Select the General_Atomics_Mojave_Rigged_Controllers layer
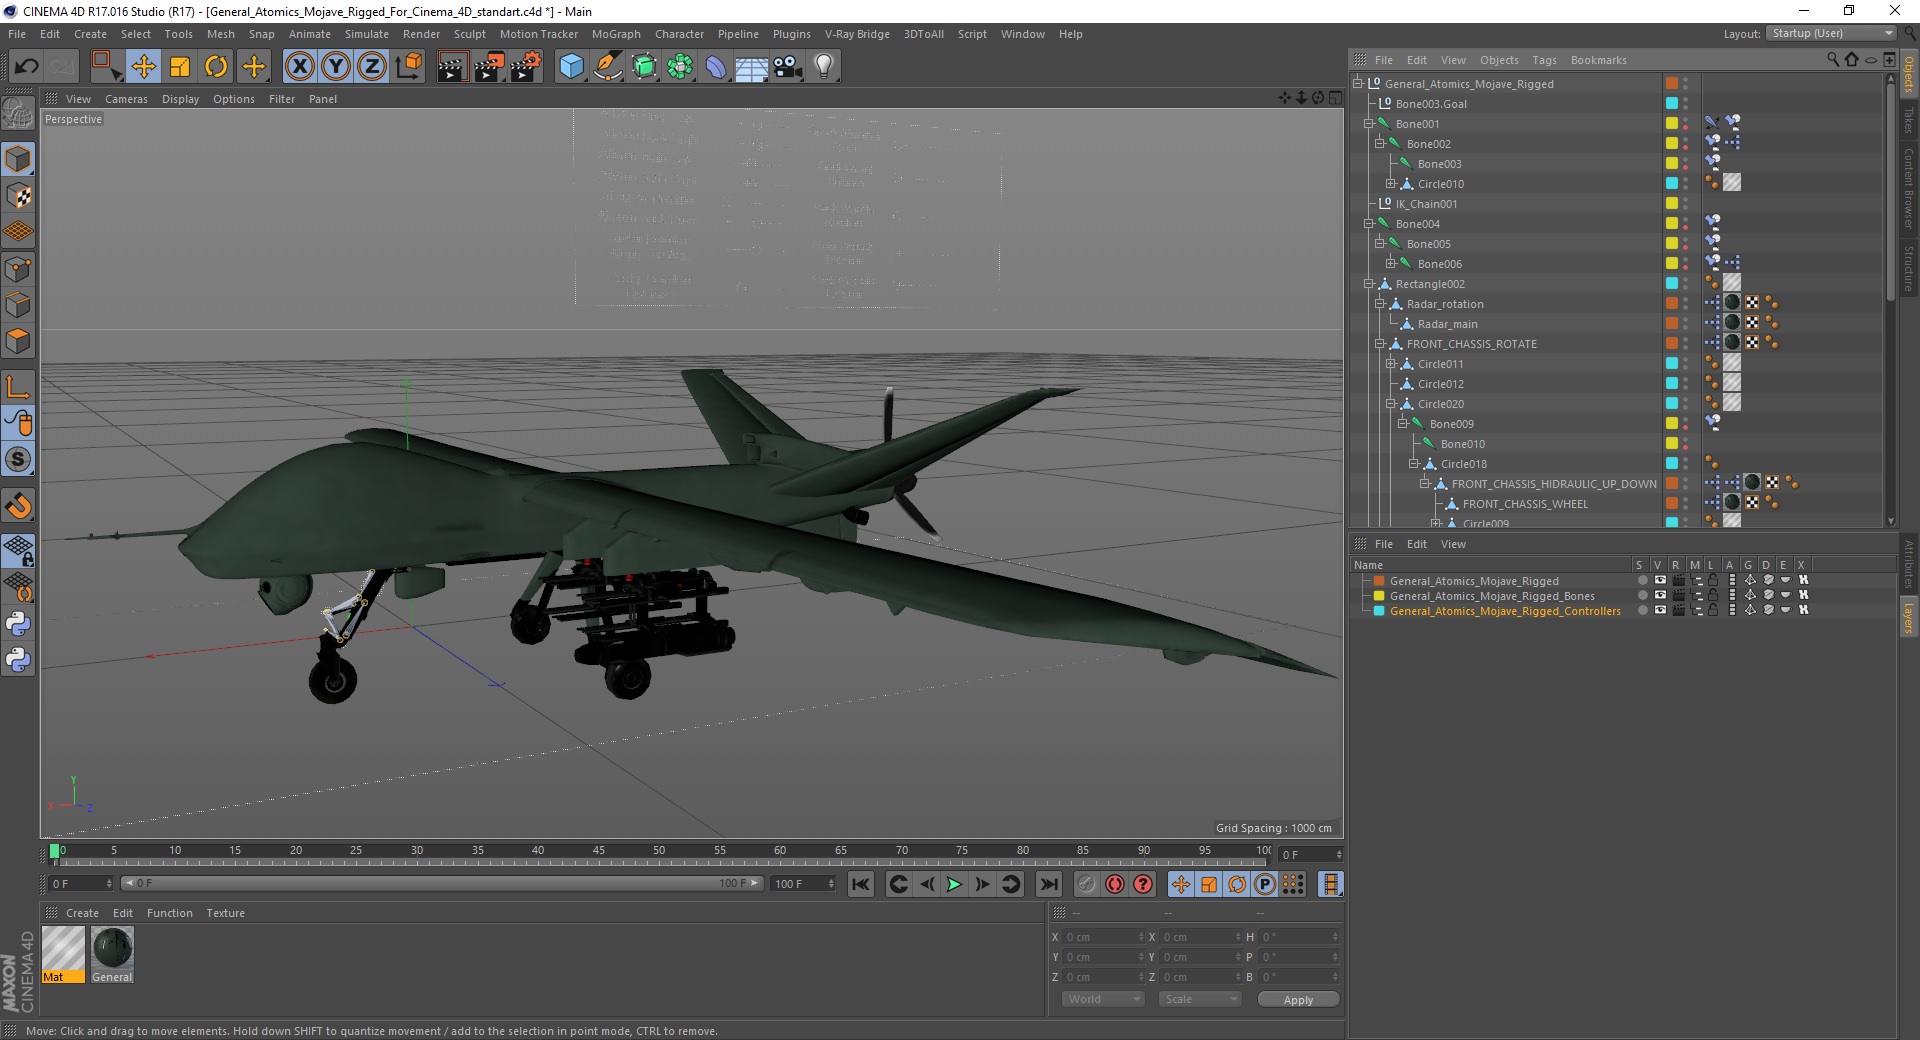 [1505, 611]
